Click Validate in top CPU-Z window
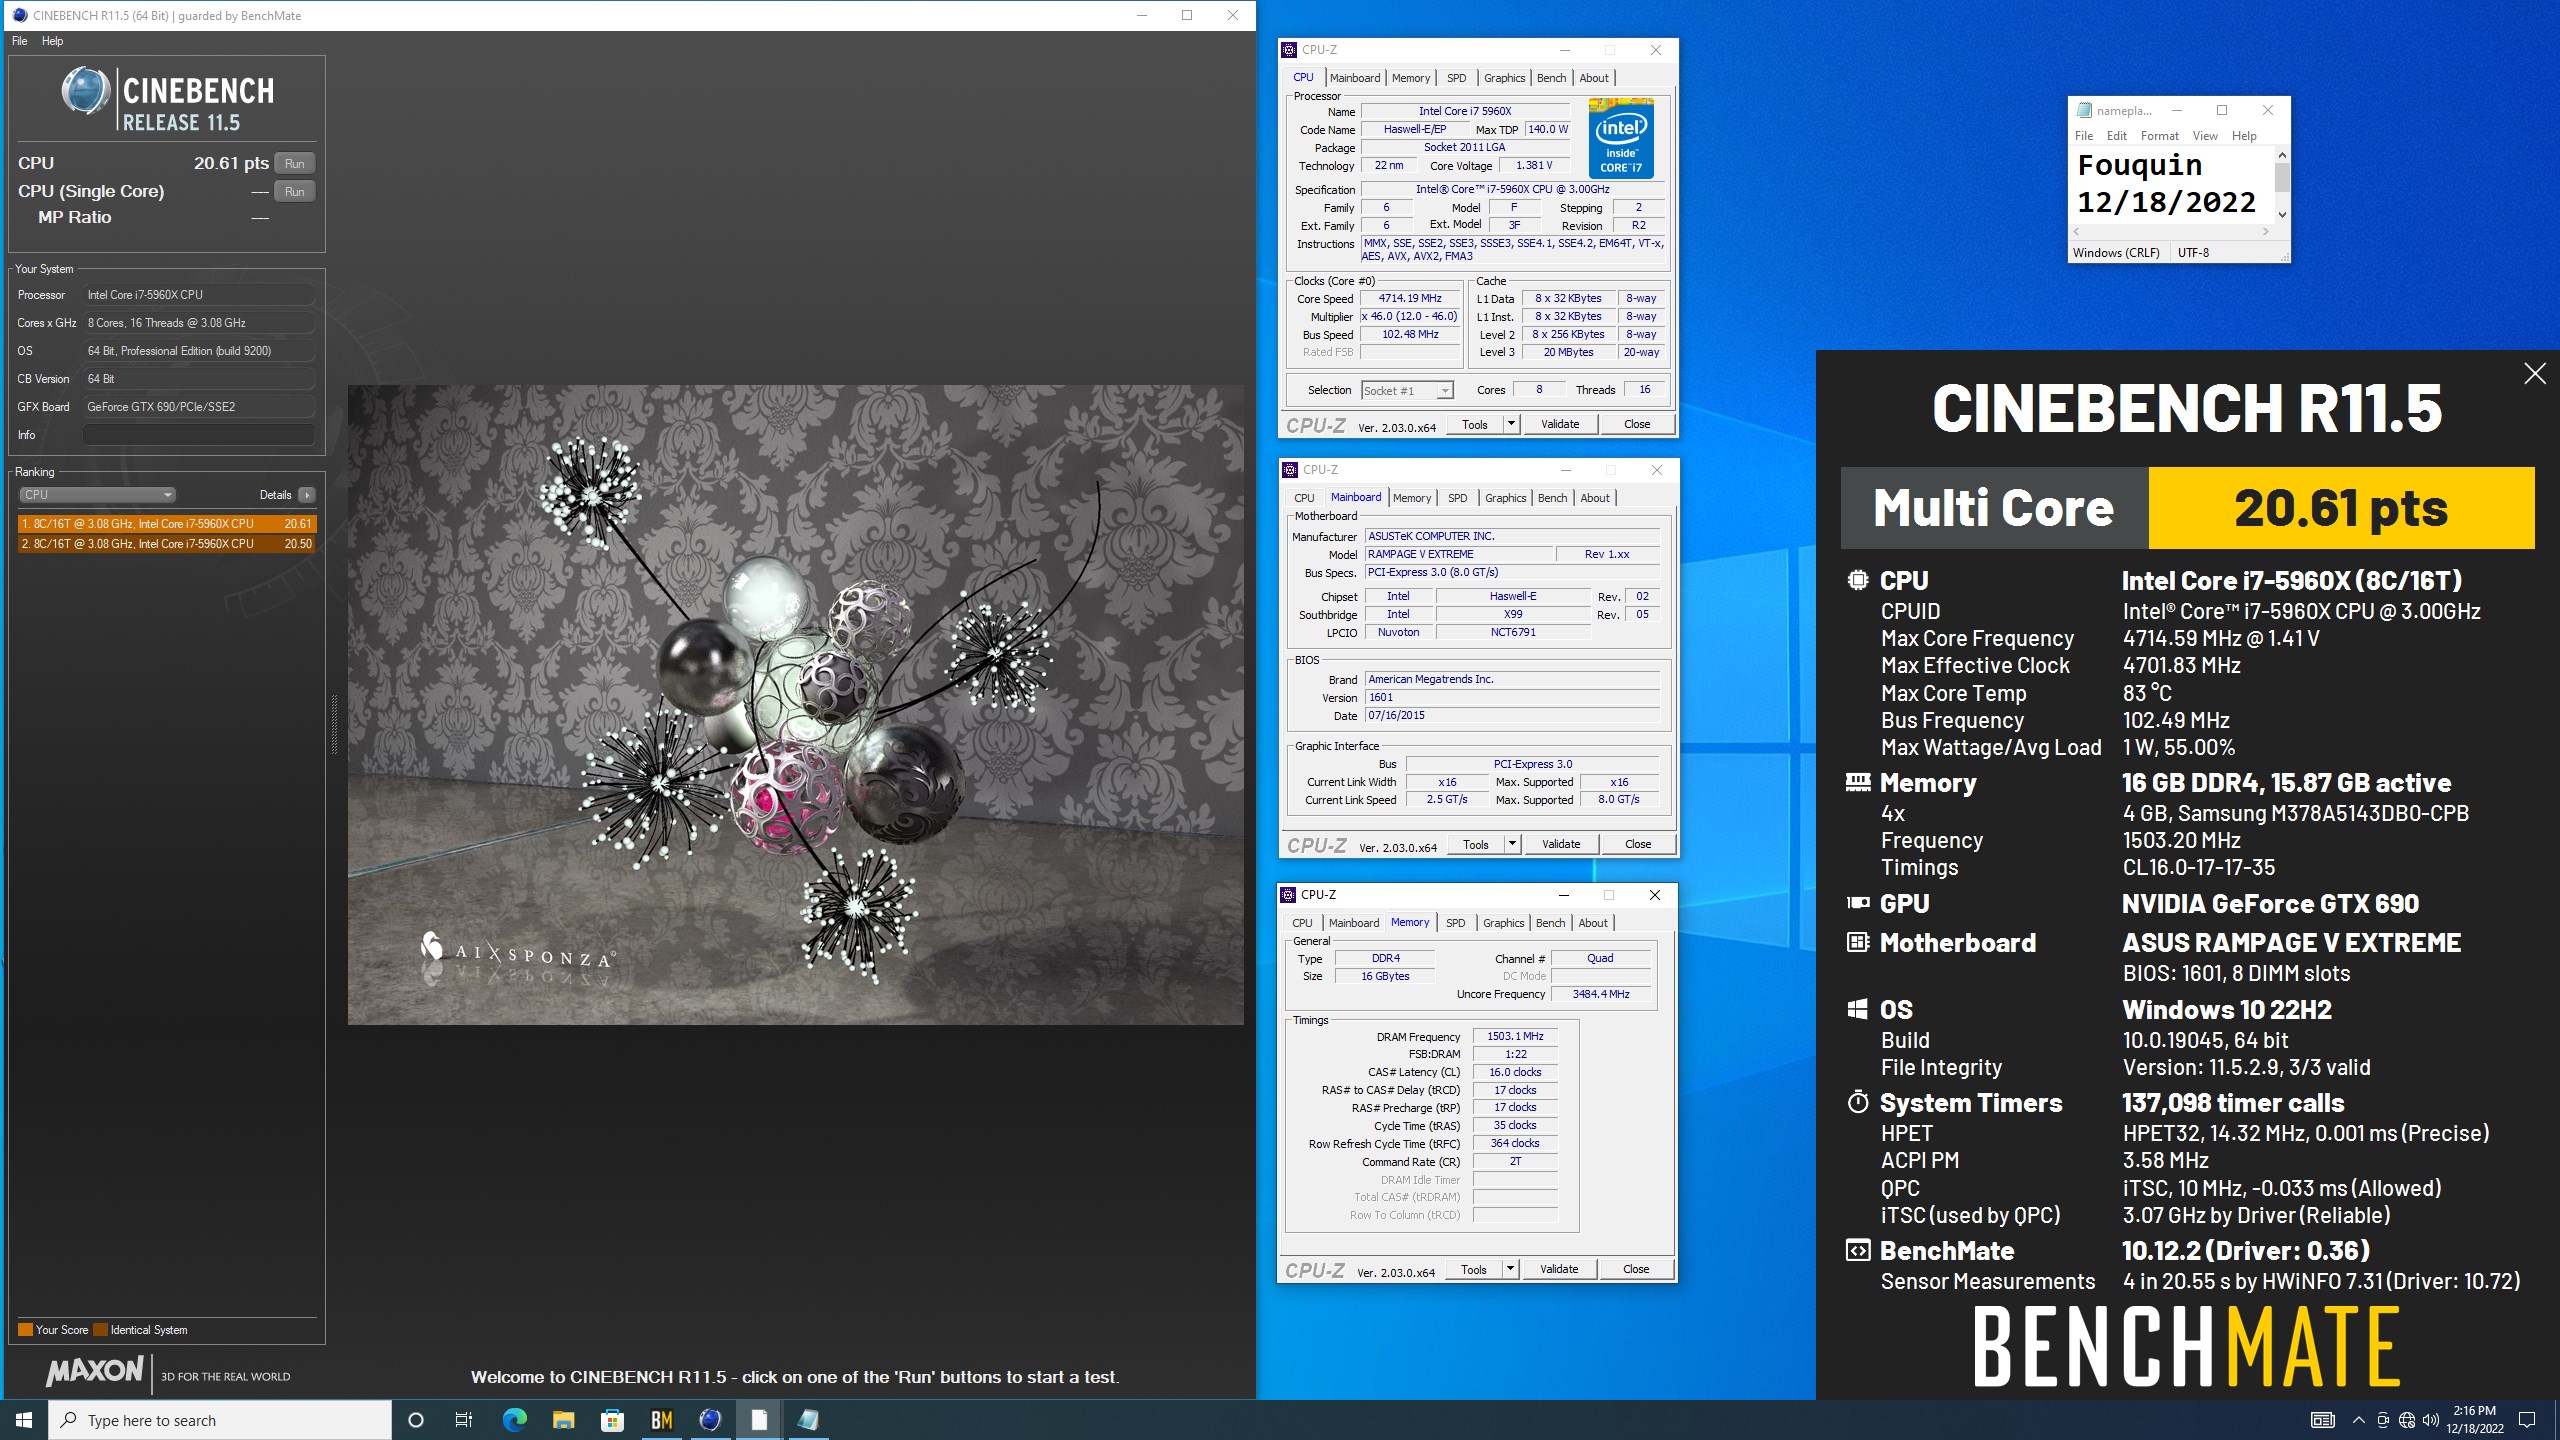 1560,425
